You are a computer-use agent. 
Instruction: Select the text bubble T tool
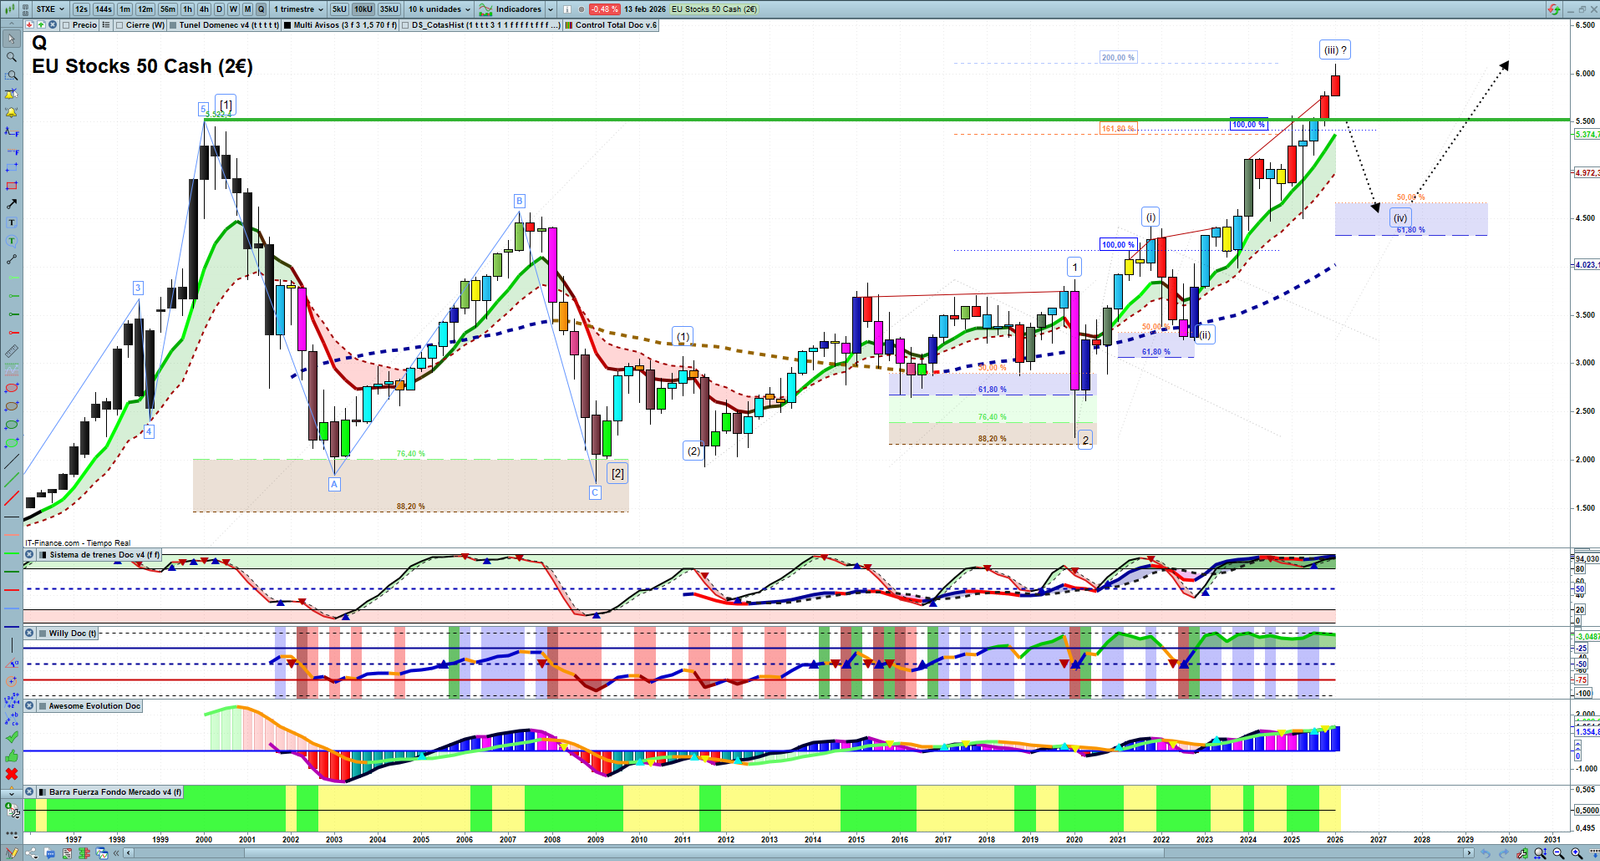pyautogui.click(x=11, y=241)
